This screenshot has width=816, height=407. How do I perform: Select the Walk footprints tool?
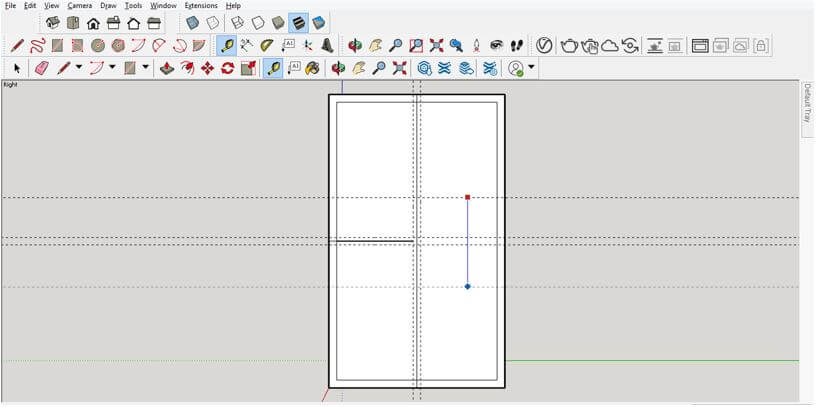(x=516, y=46)
